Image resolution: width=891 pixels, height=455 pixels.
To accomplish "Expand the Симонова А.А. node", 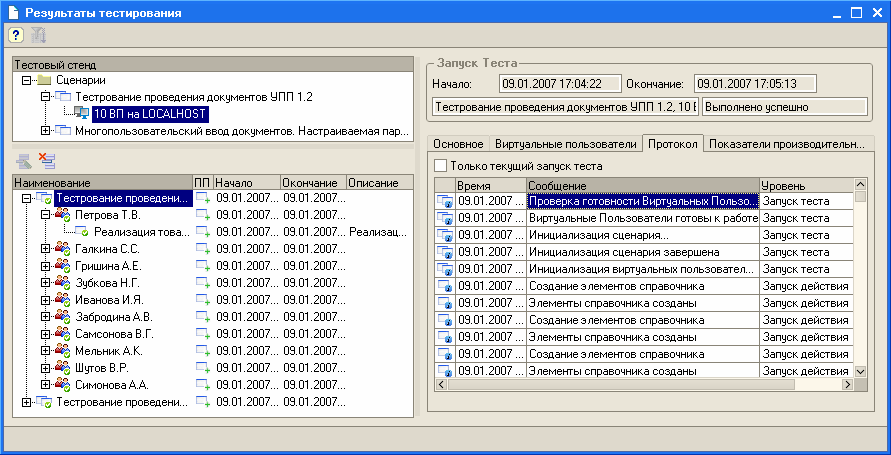I will pyautogui.click(x=45, y=385).
